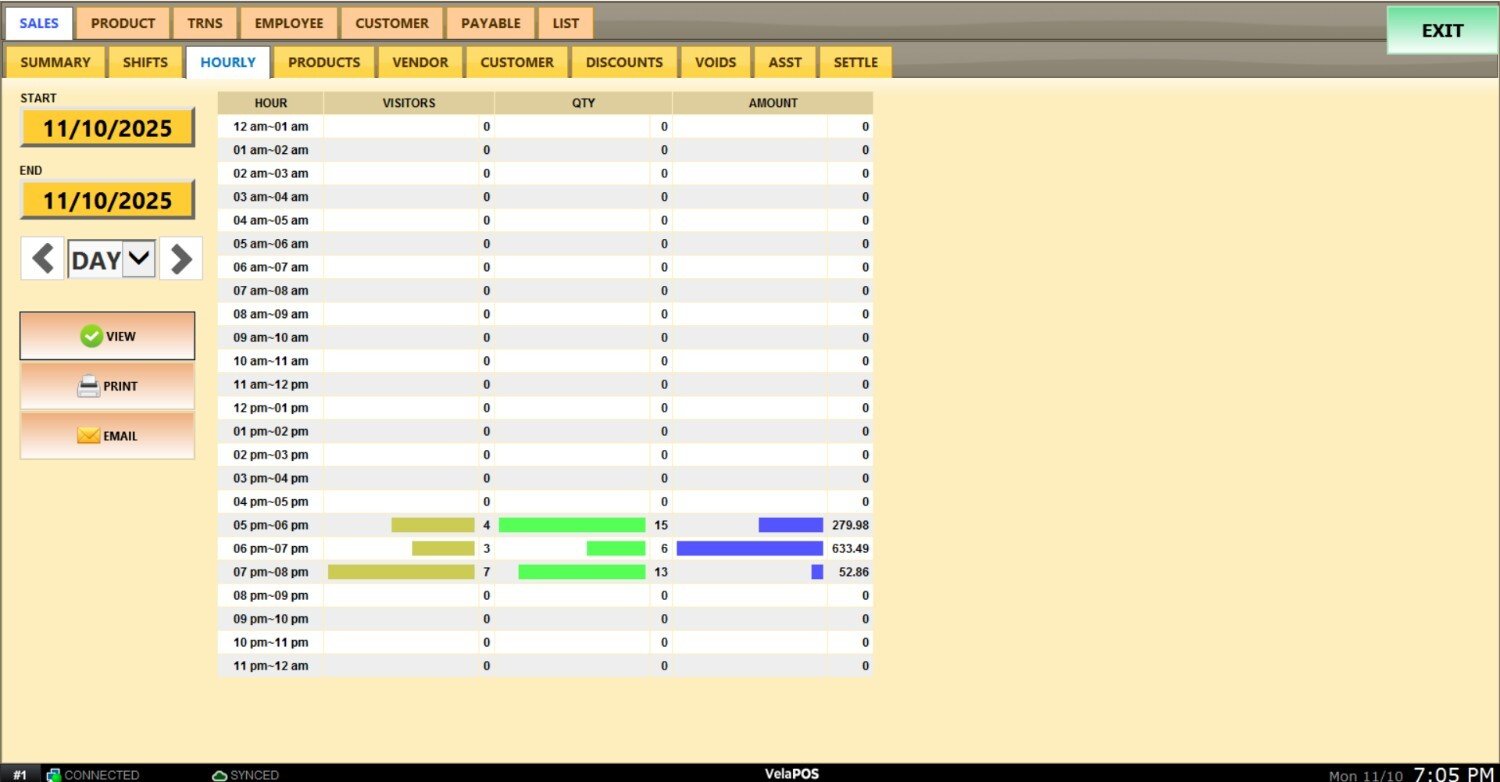
Task: Advance to next day with right arrow
Action: (181, 259)
